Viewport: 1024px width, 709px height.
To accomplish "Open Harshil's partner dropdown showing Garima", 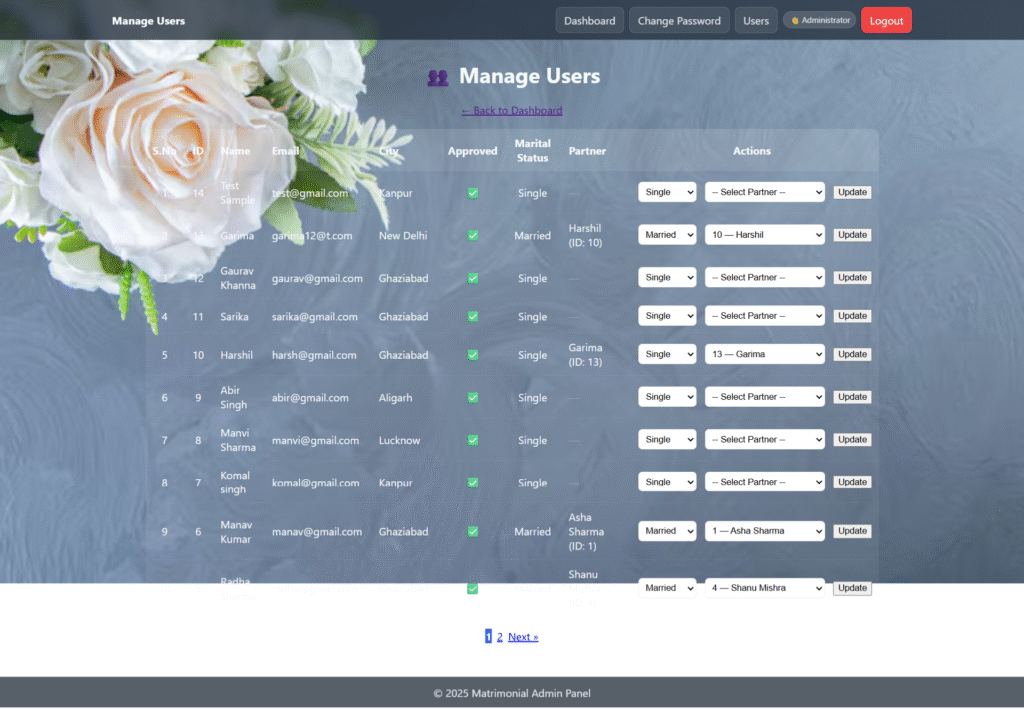I will (x=765, y=353).
